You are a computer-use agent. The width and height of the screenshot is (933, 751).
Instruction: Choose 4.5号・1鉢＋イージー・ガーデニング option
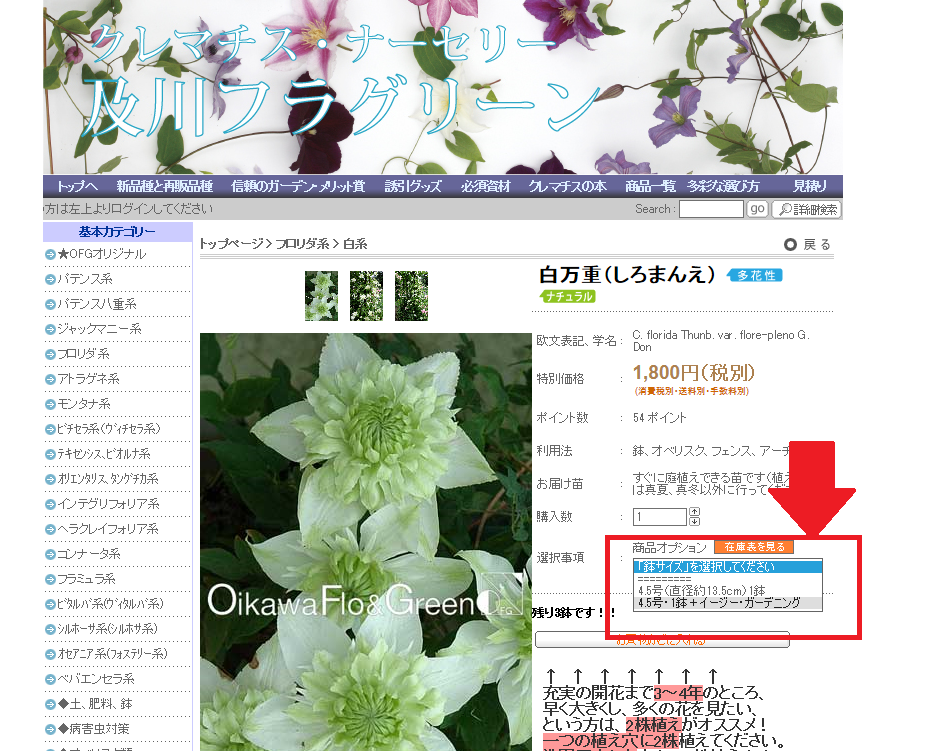[728, 603]
